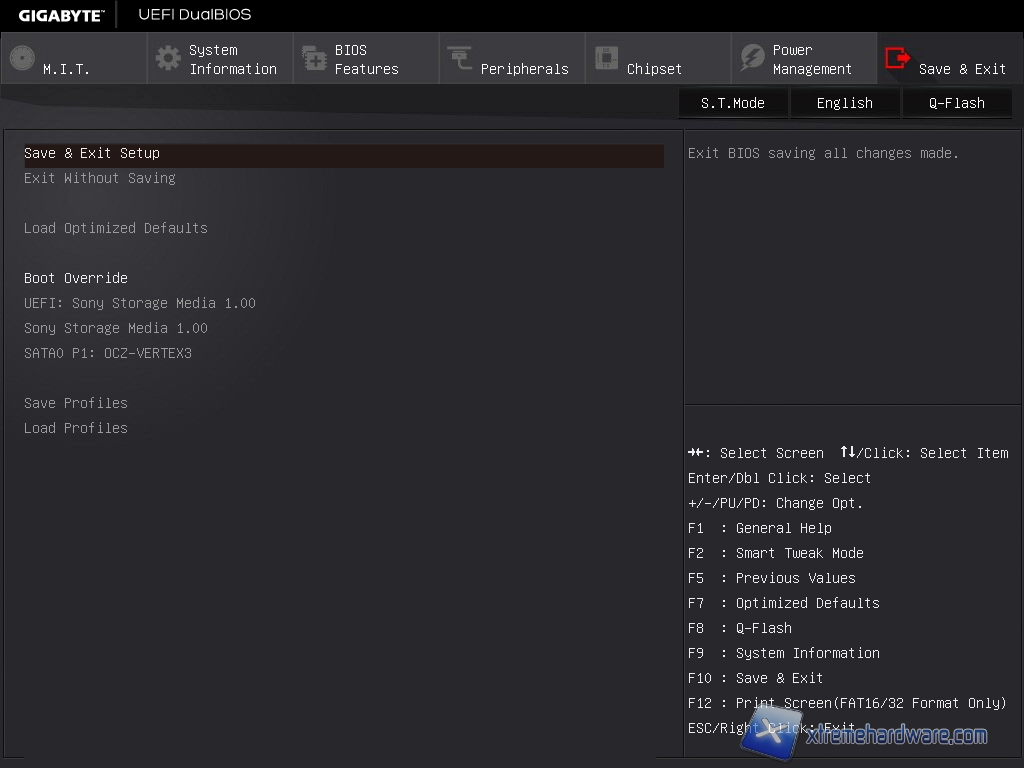Click the GIGABYTE logo

click(58, 15)
